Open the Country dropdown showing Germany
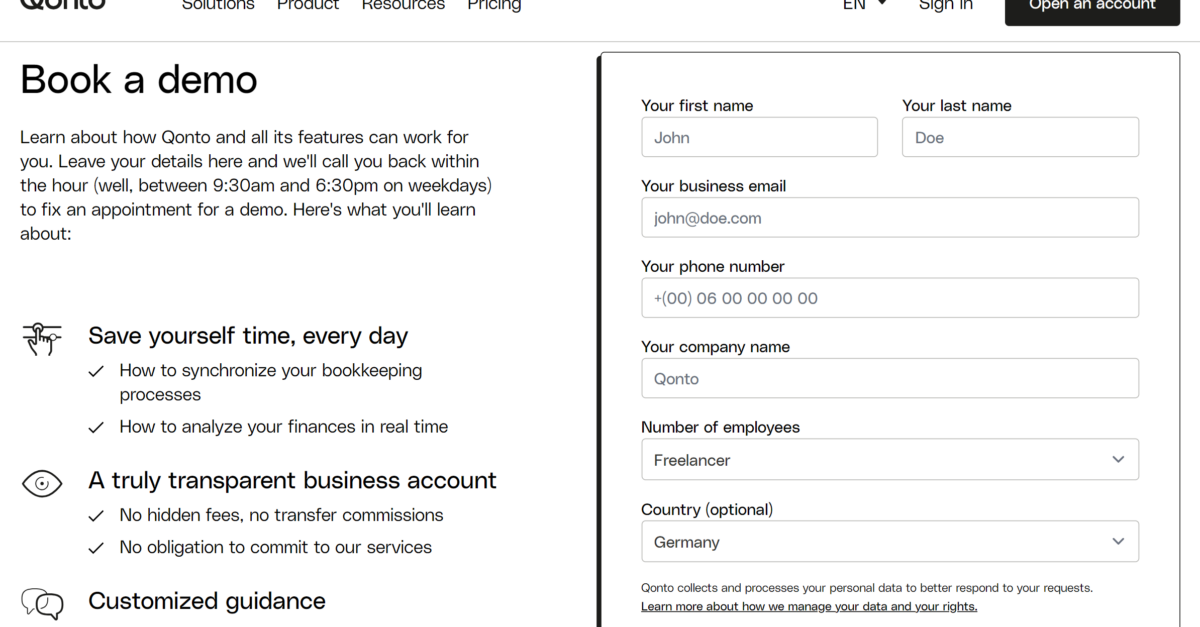The height and width of the screenshot is (627, 1200). point(890,542)
